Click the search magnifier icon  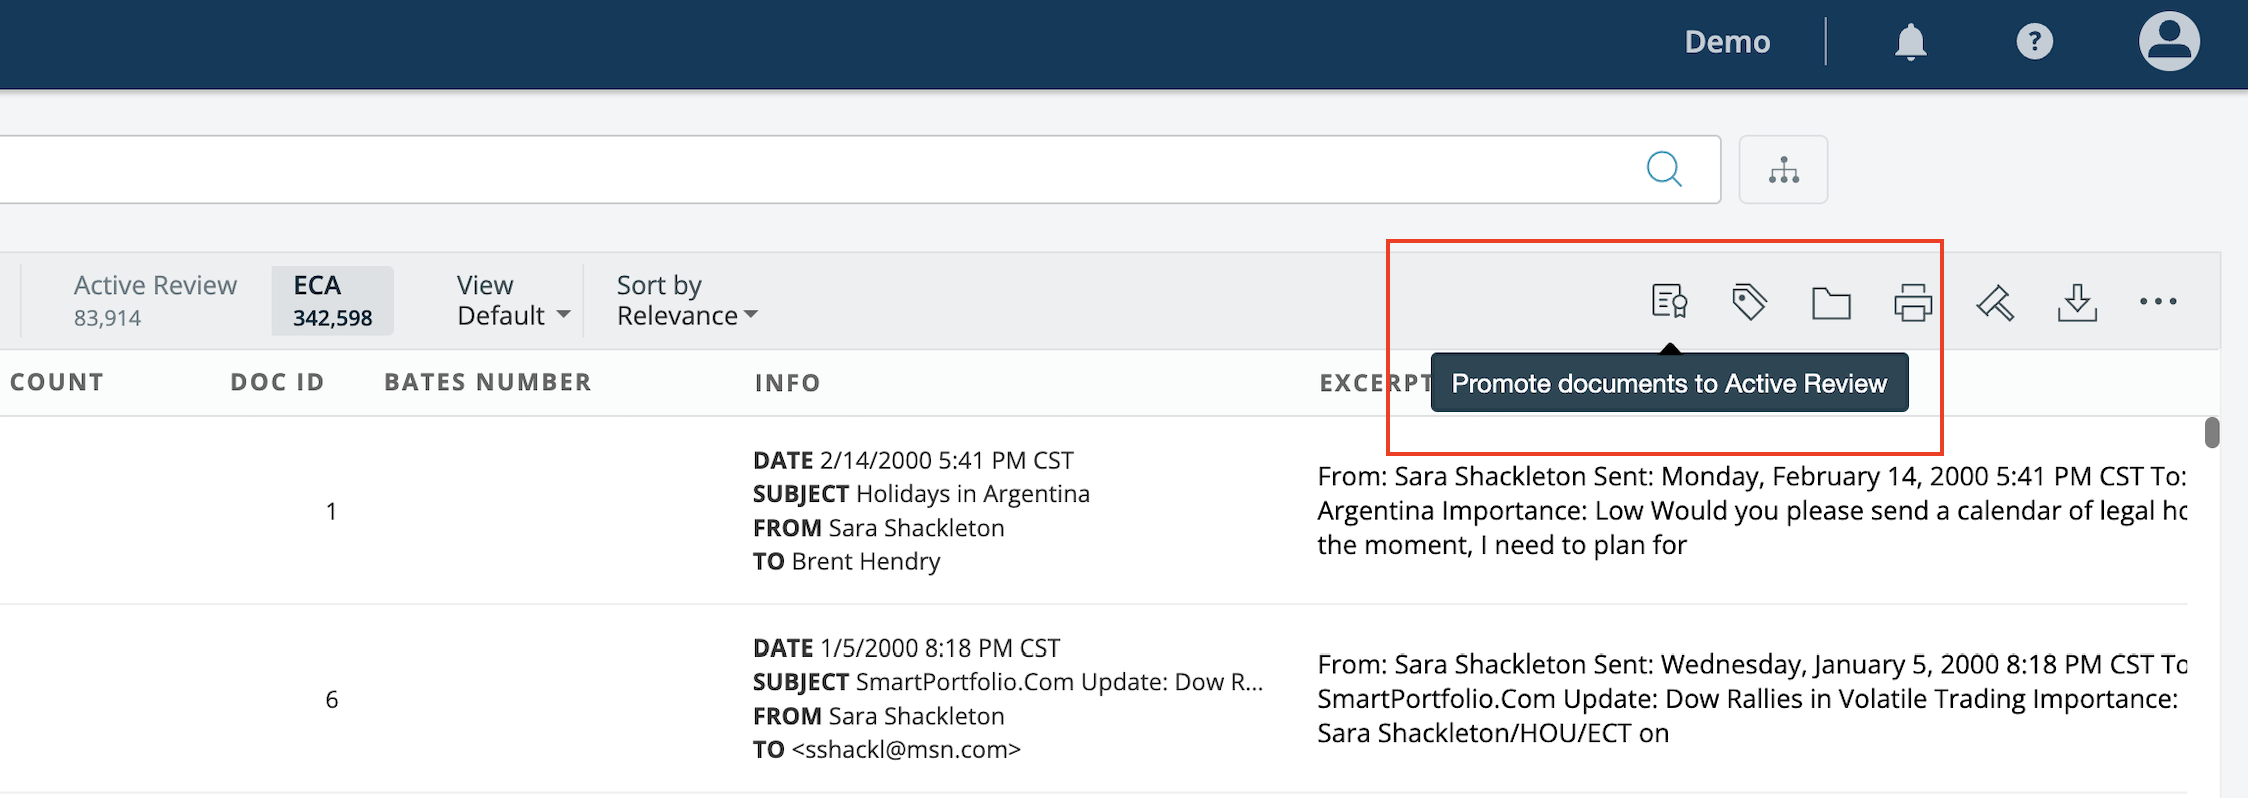tap(1664, 169)
